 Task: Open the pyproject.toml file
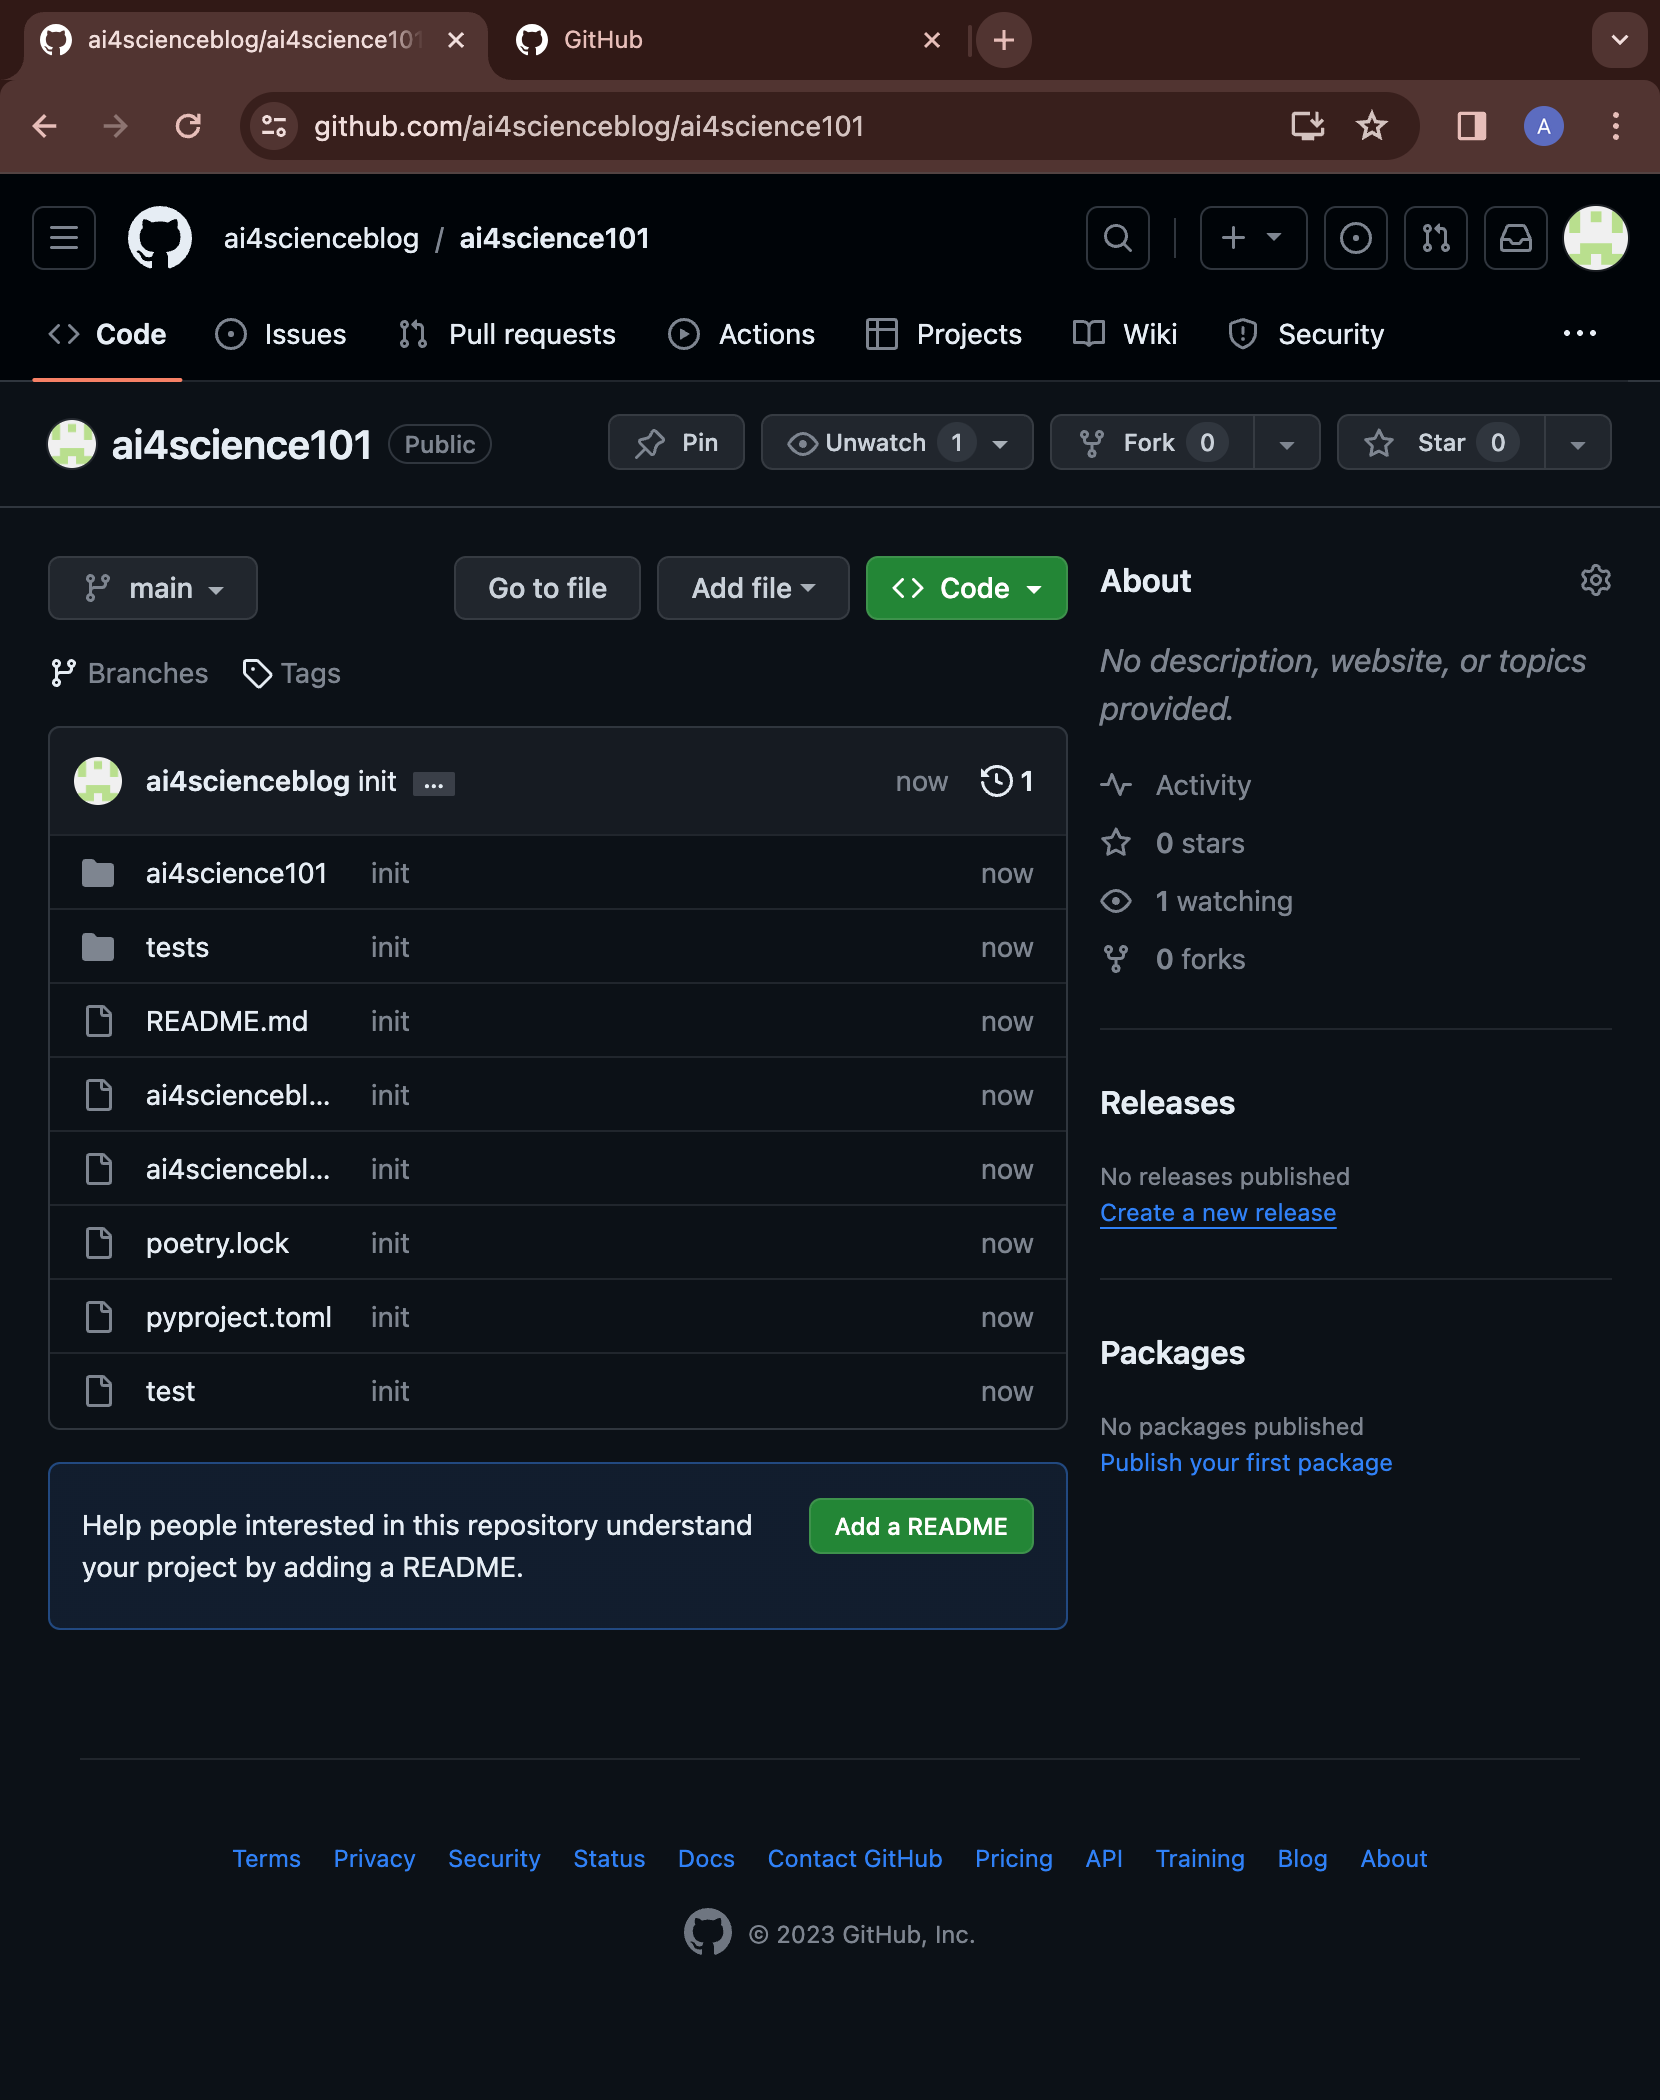click(238, 1317)
